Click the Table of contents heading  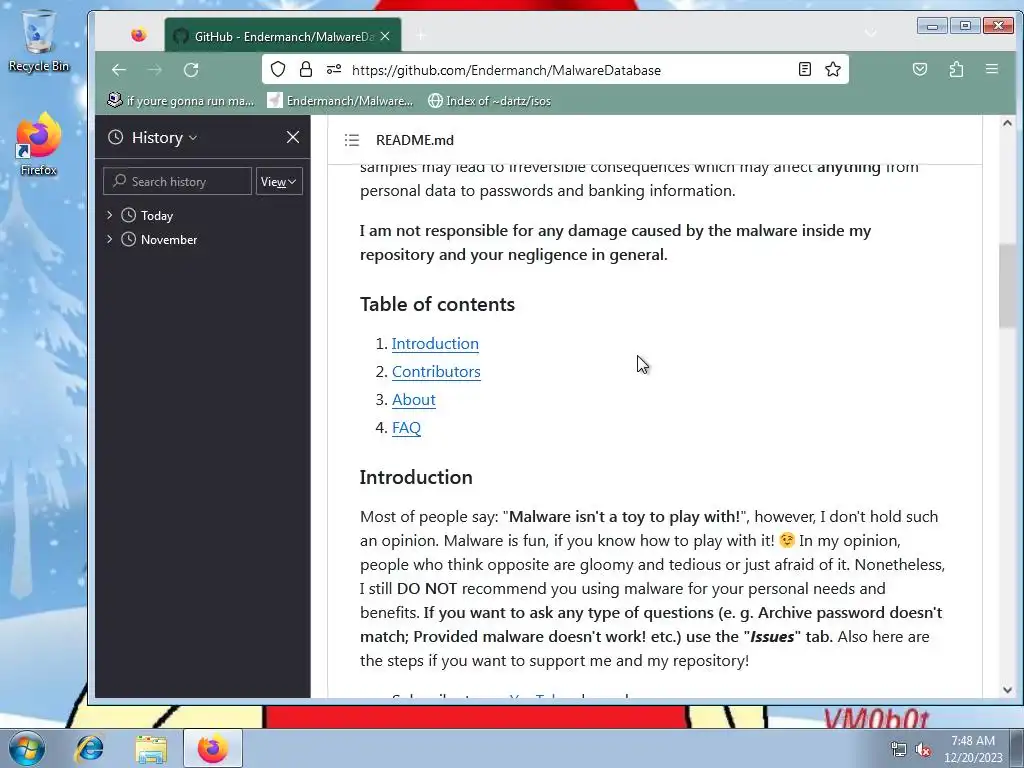coord(437,304)
